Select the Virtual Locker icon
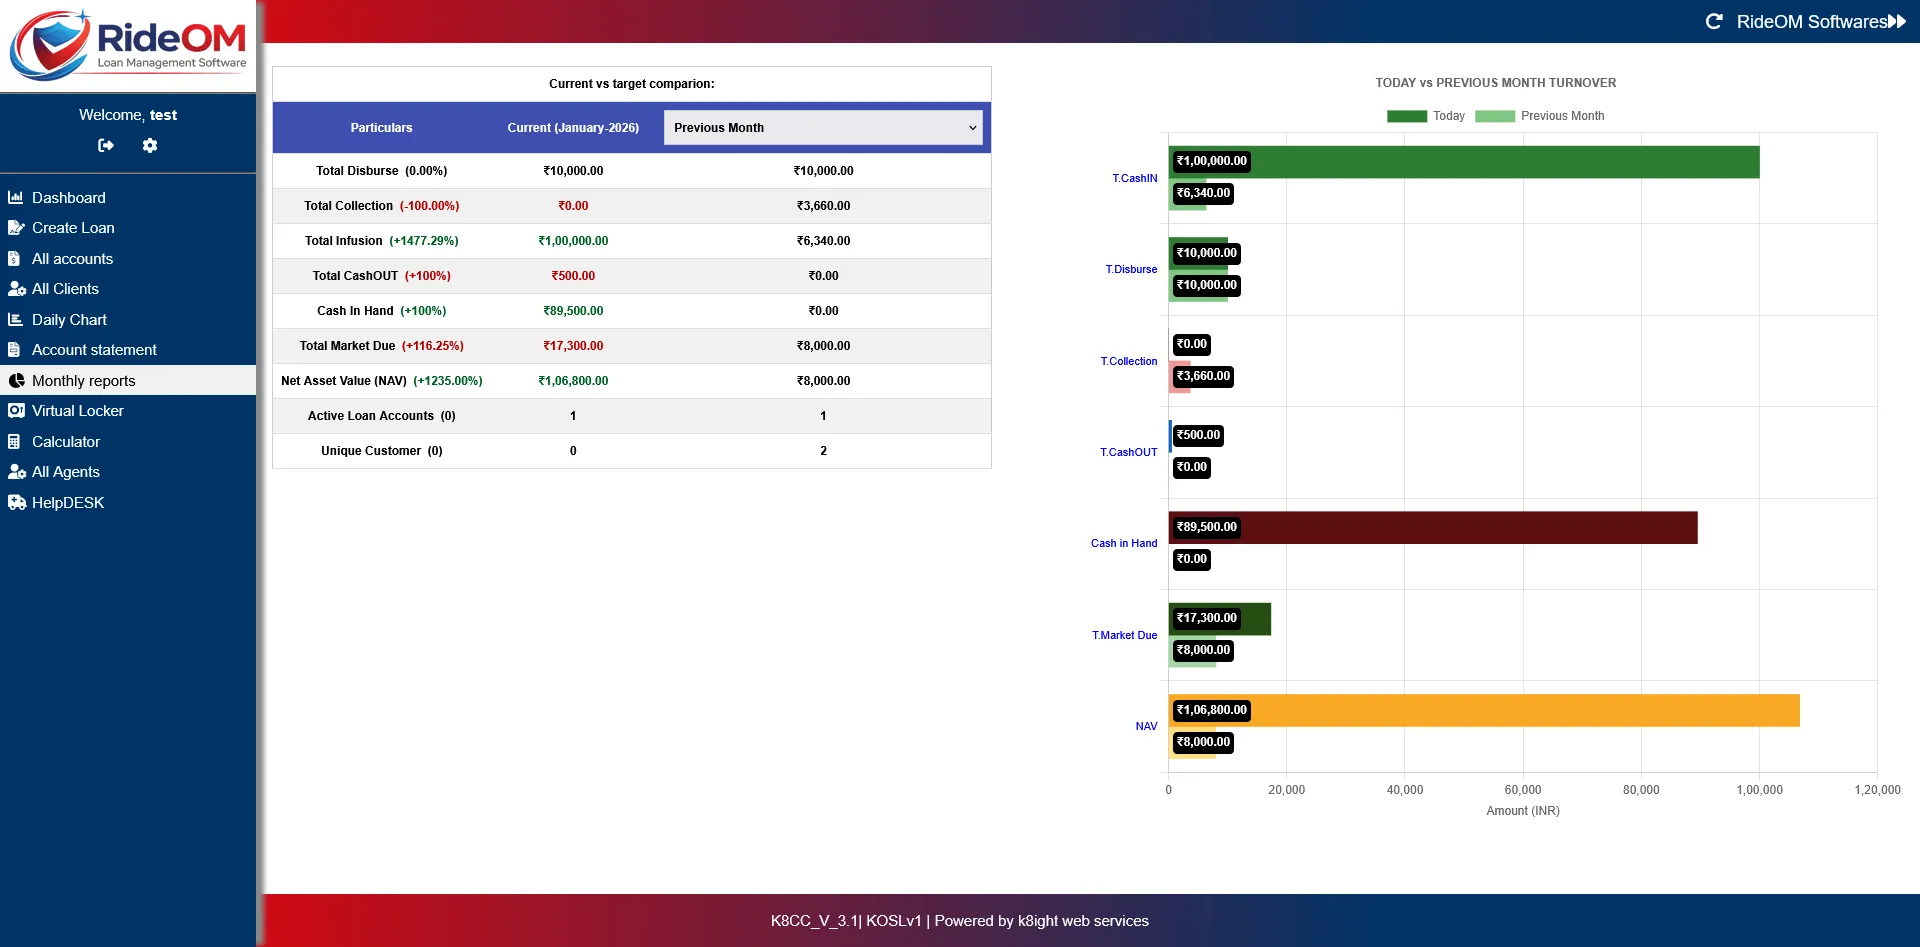This screenshot has width=1920, height=947. [x=16, y=410]
